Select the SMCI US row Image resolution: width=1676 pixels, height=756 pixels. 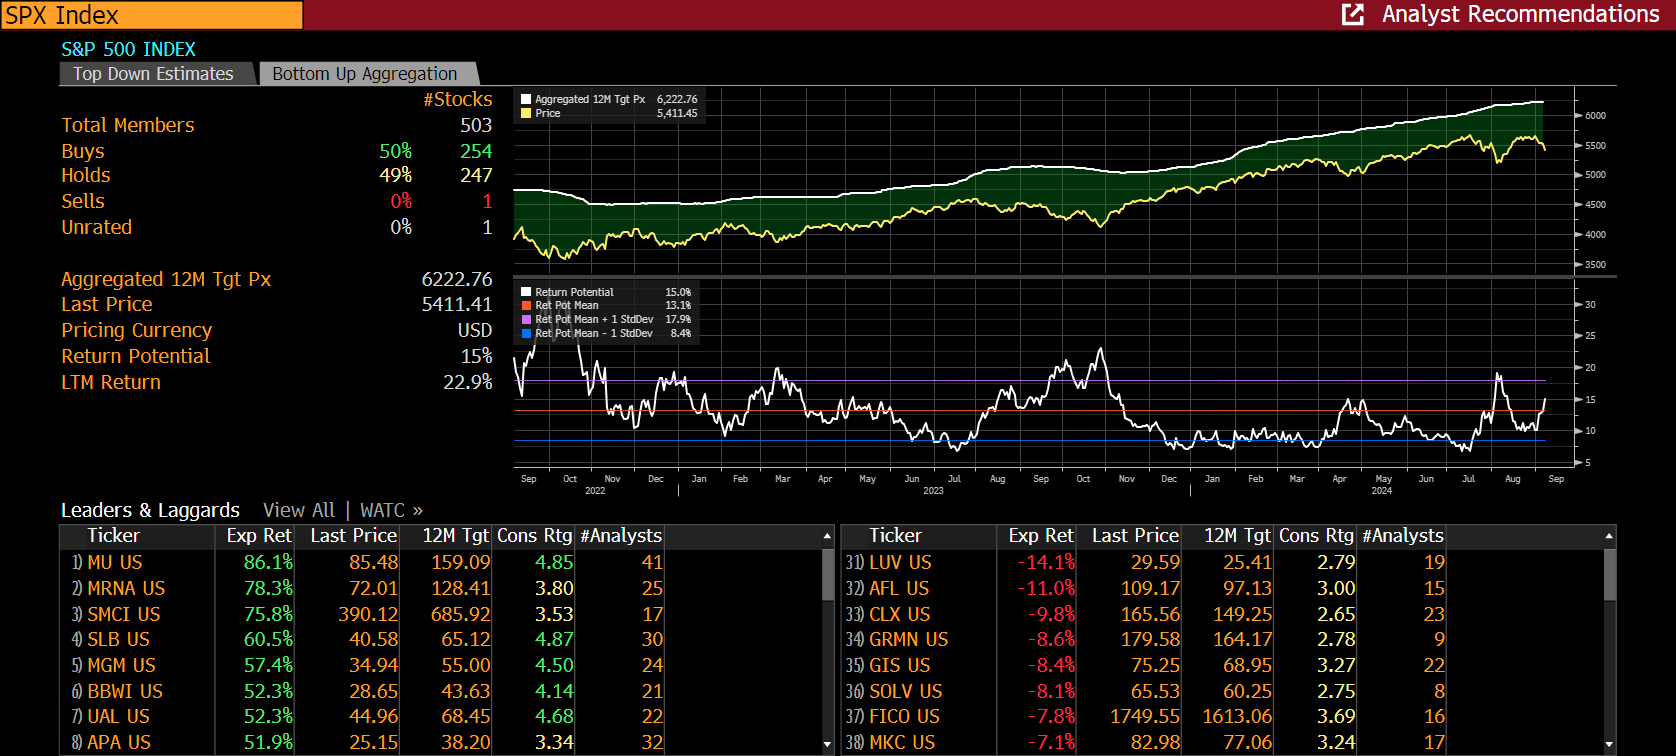441,614
